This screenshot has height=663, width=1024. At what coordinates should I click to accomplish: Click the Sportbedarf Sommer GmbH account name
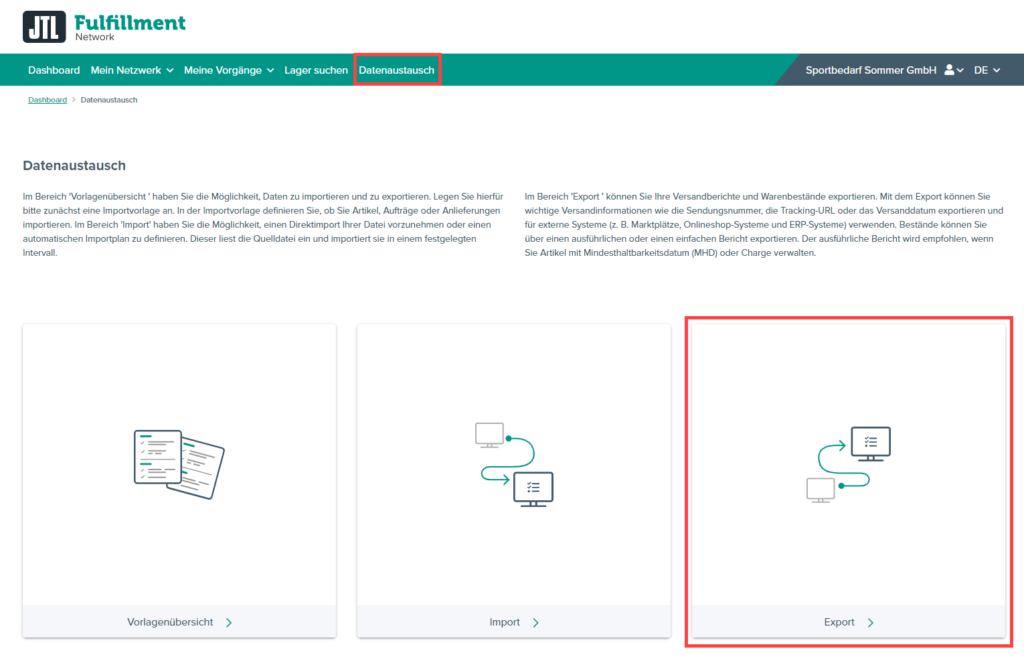click(x=870, y=70)
